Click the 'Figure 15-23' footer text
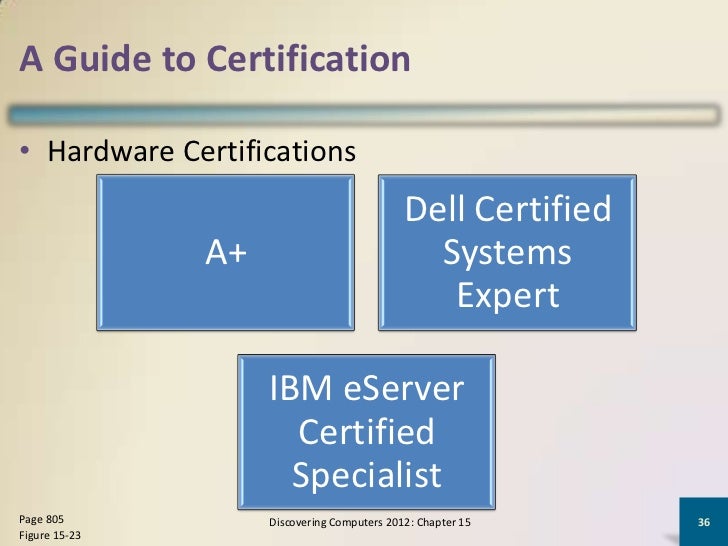The image size is (728, 546). (x=50, y=535)
